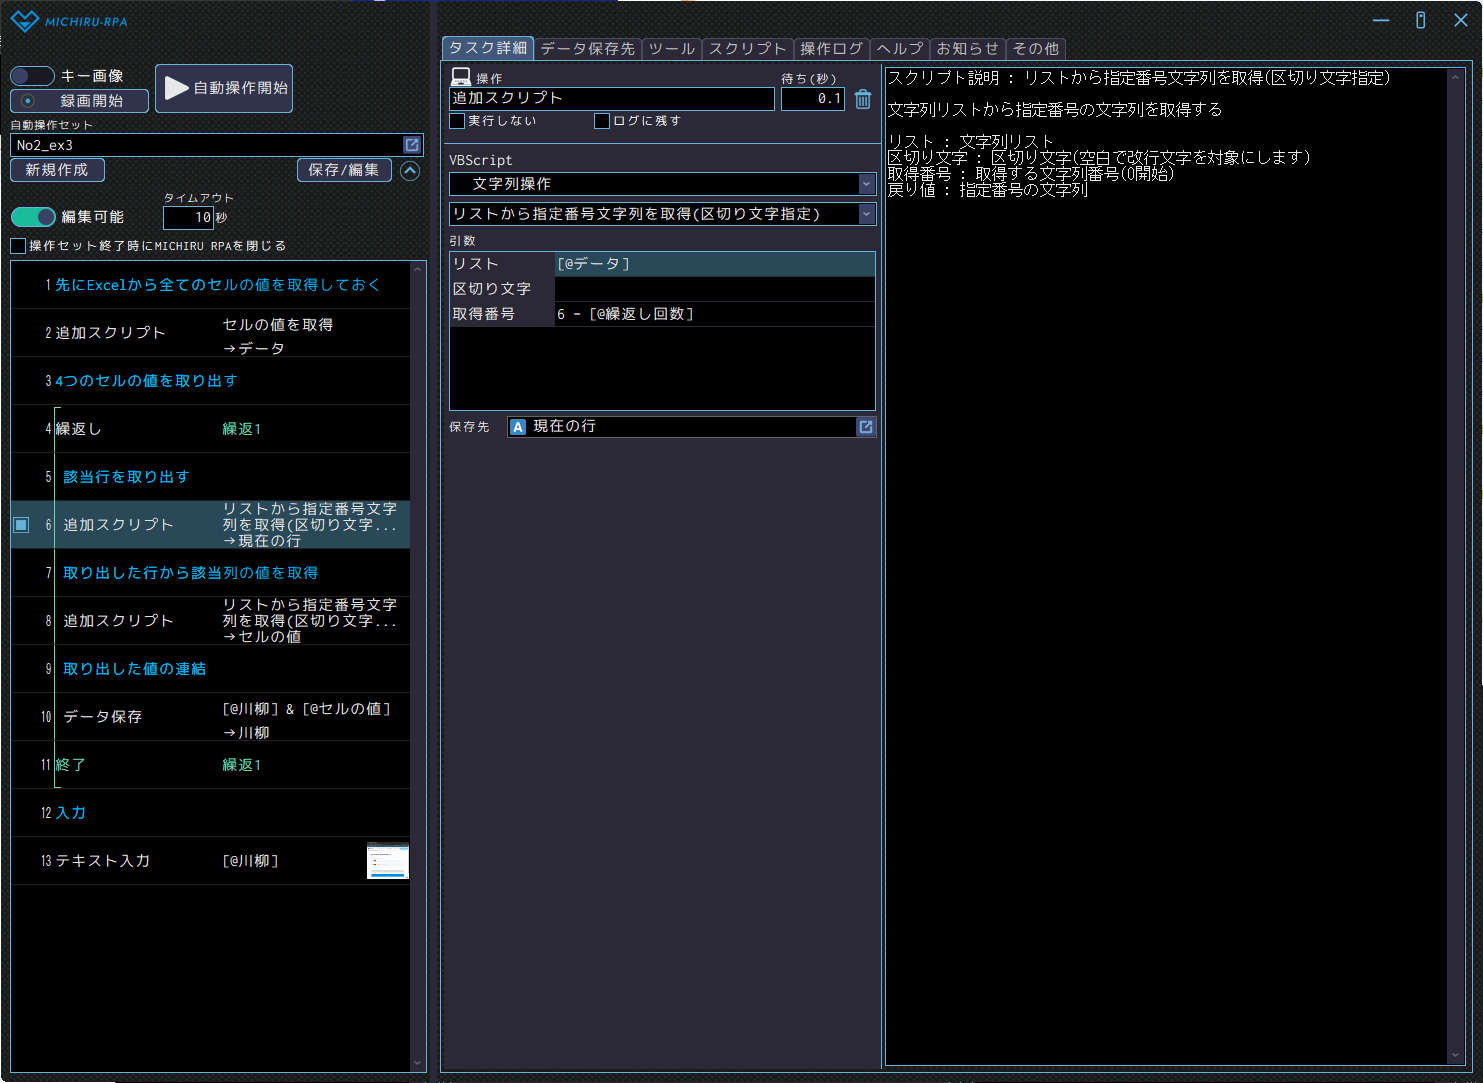Expand the リストから指定番号文字列を取得 script dropdown

(x=866, y=214)
